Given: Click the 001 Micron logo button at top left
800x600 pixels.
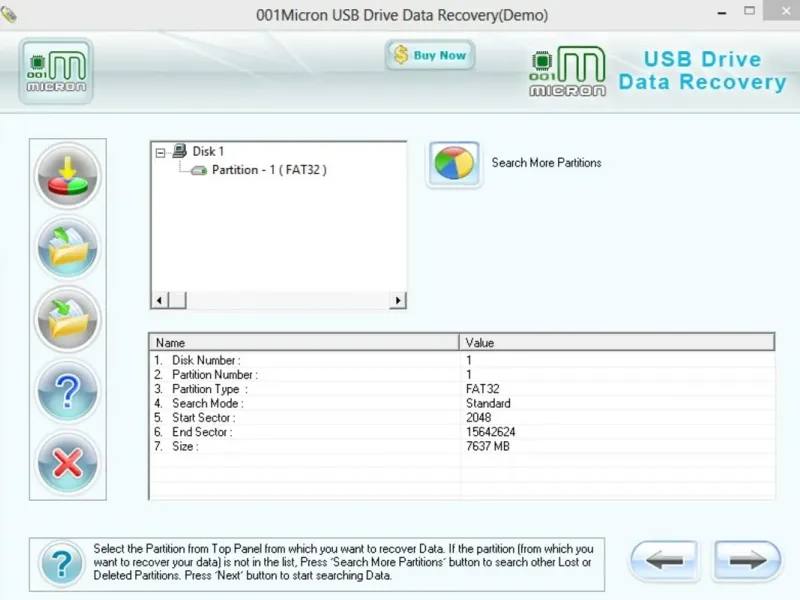Looking at the screenshot, I should (x=56, y=71).
